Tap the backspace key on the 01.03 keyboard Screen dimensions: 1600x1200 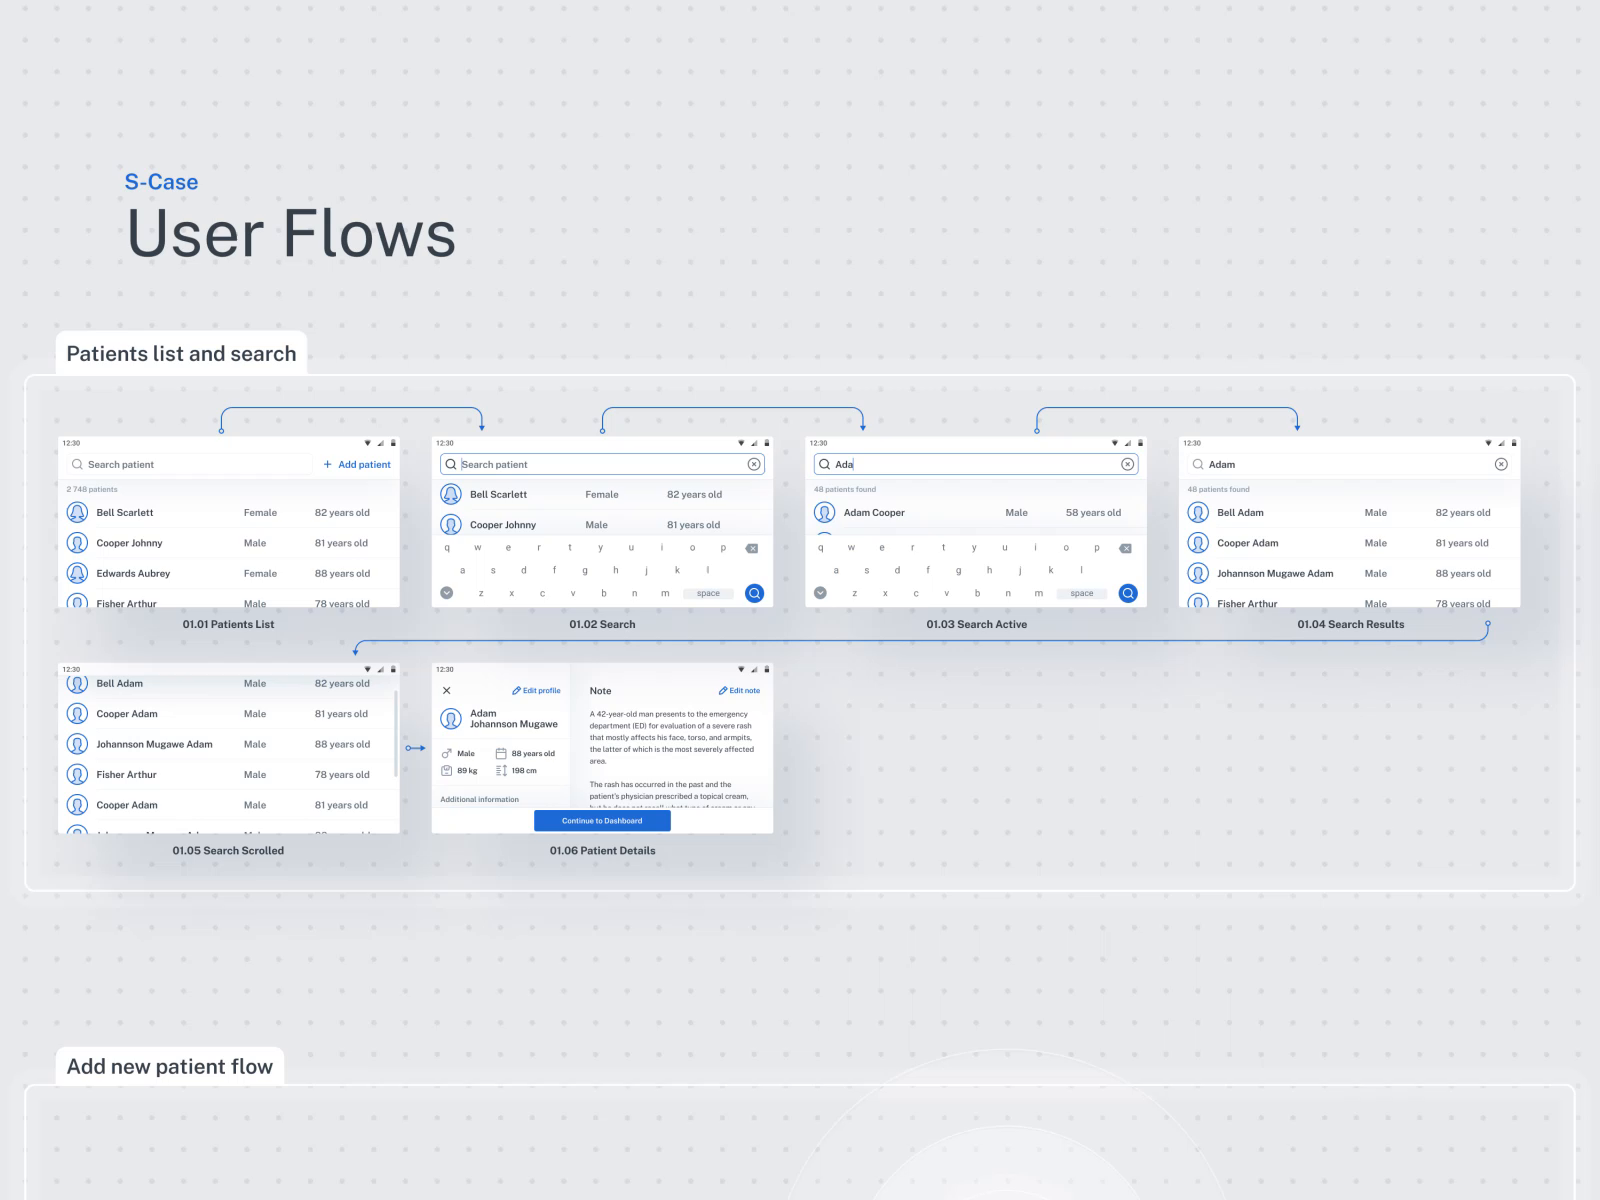pyautogui.click(x=1126, y=548)
